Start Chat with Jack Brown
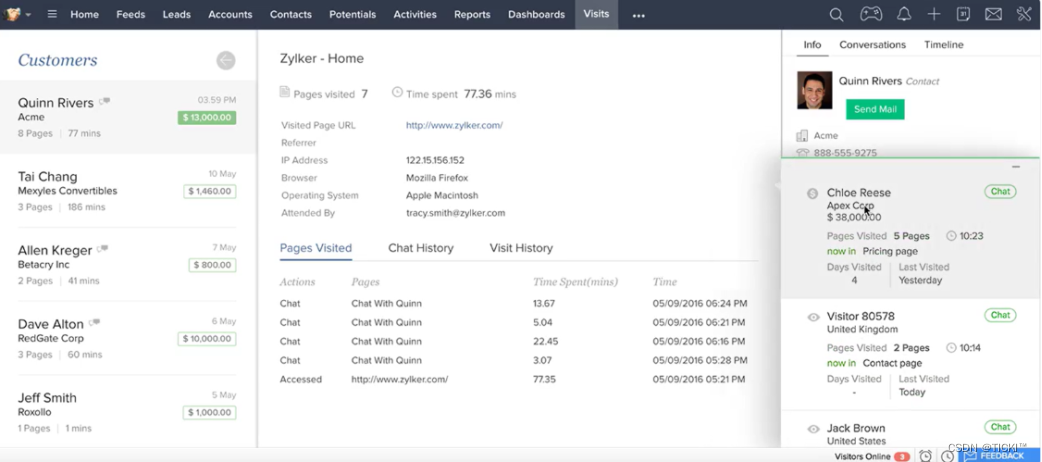Screen dimensions: 1042x462 (1000, 427)
